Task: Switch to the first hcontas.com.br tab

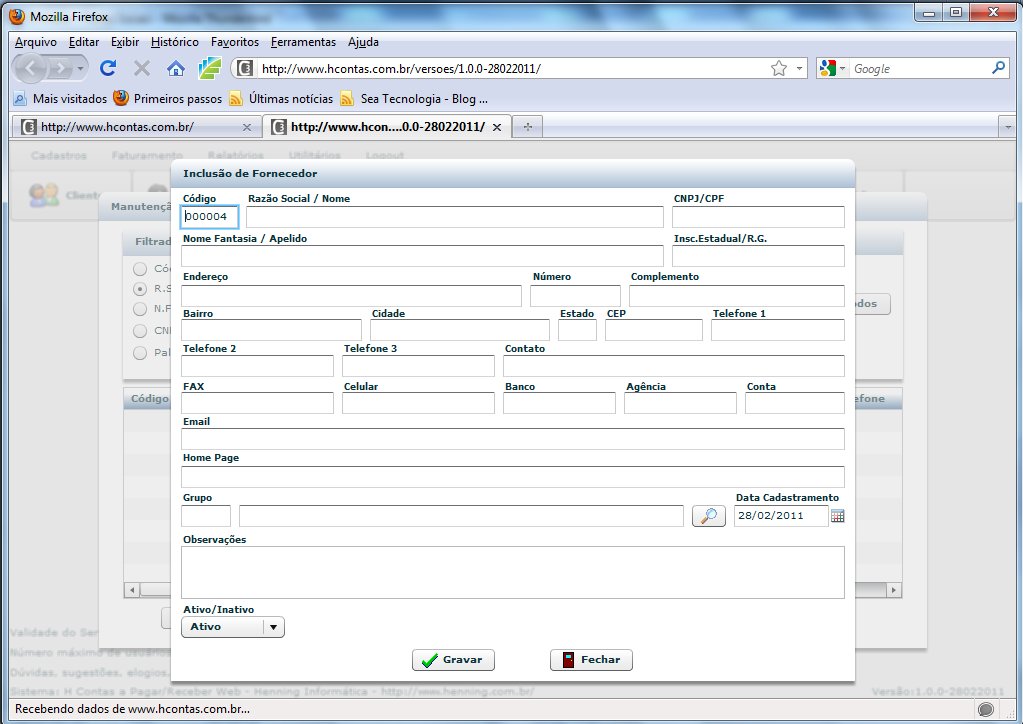Action: pyautogui.click(x=136, y=127)
